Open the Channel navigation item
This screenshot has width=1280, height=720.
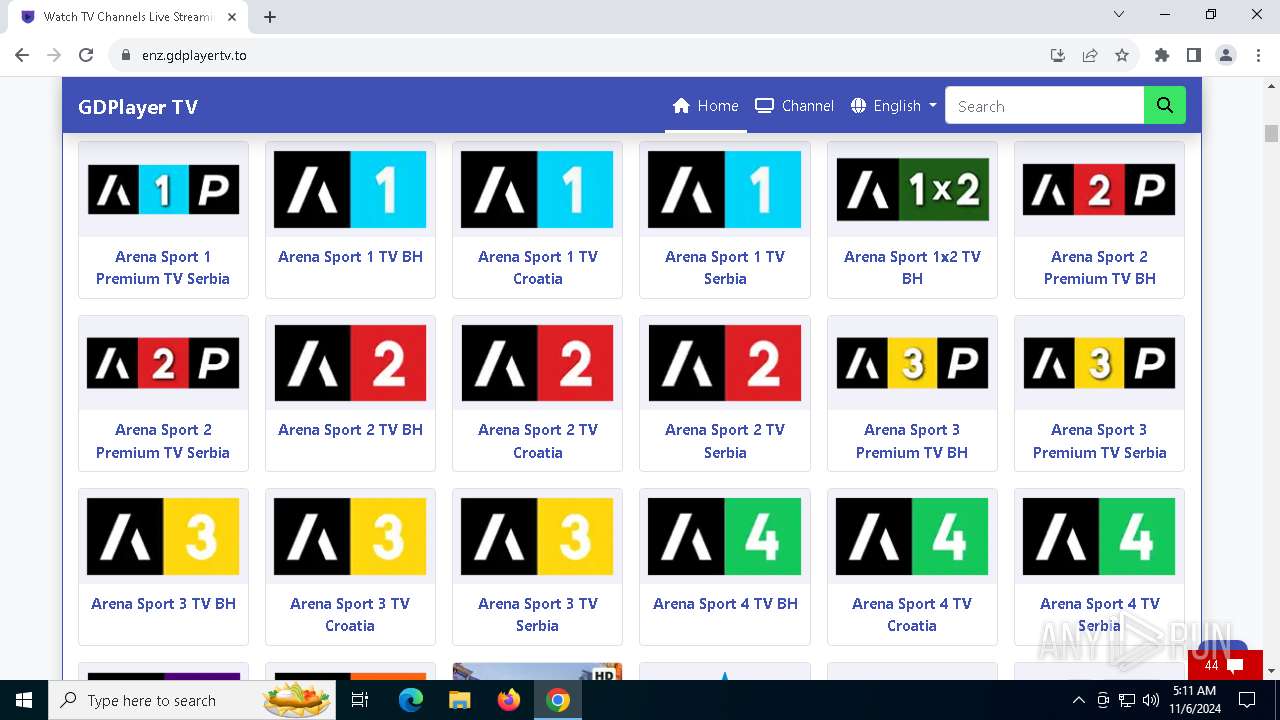[x=794, y=106]
